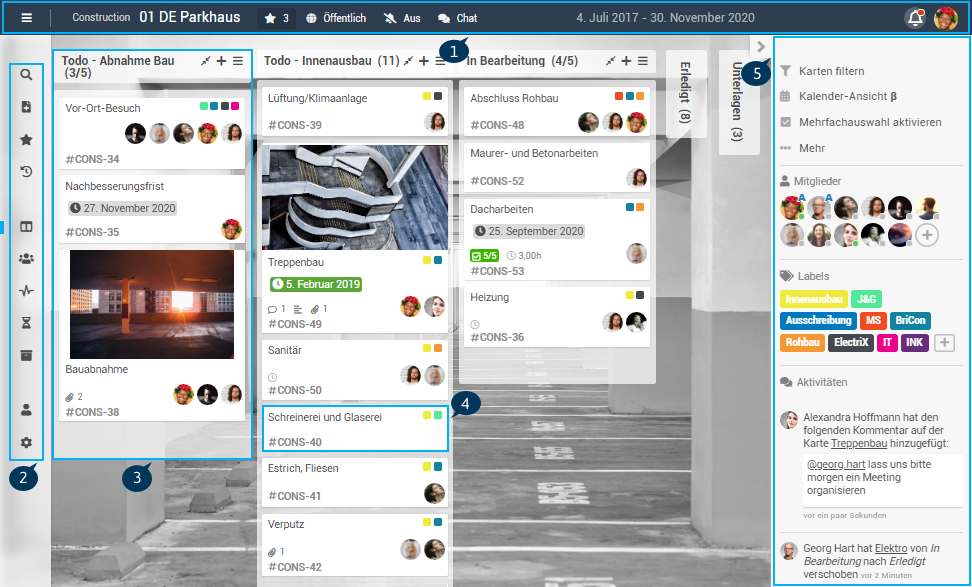
Task: Add a new label with plus button
Action: [x=944, y=342]
